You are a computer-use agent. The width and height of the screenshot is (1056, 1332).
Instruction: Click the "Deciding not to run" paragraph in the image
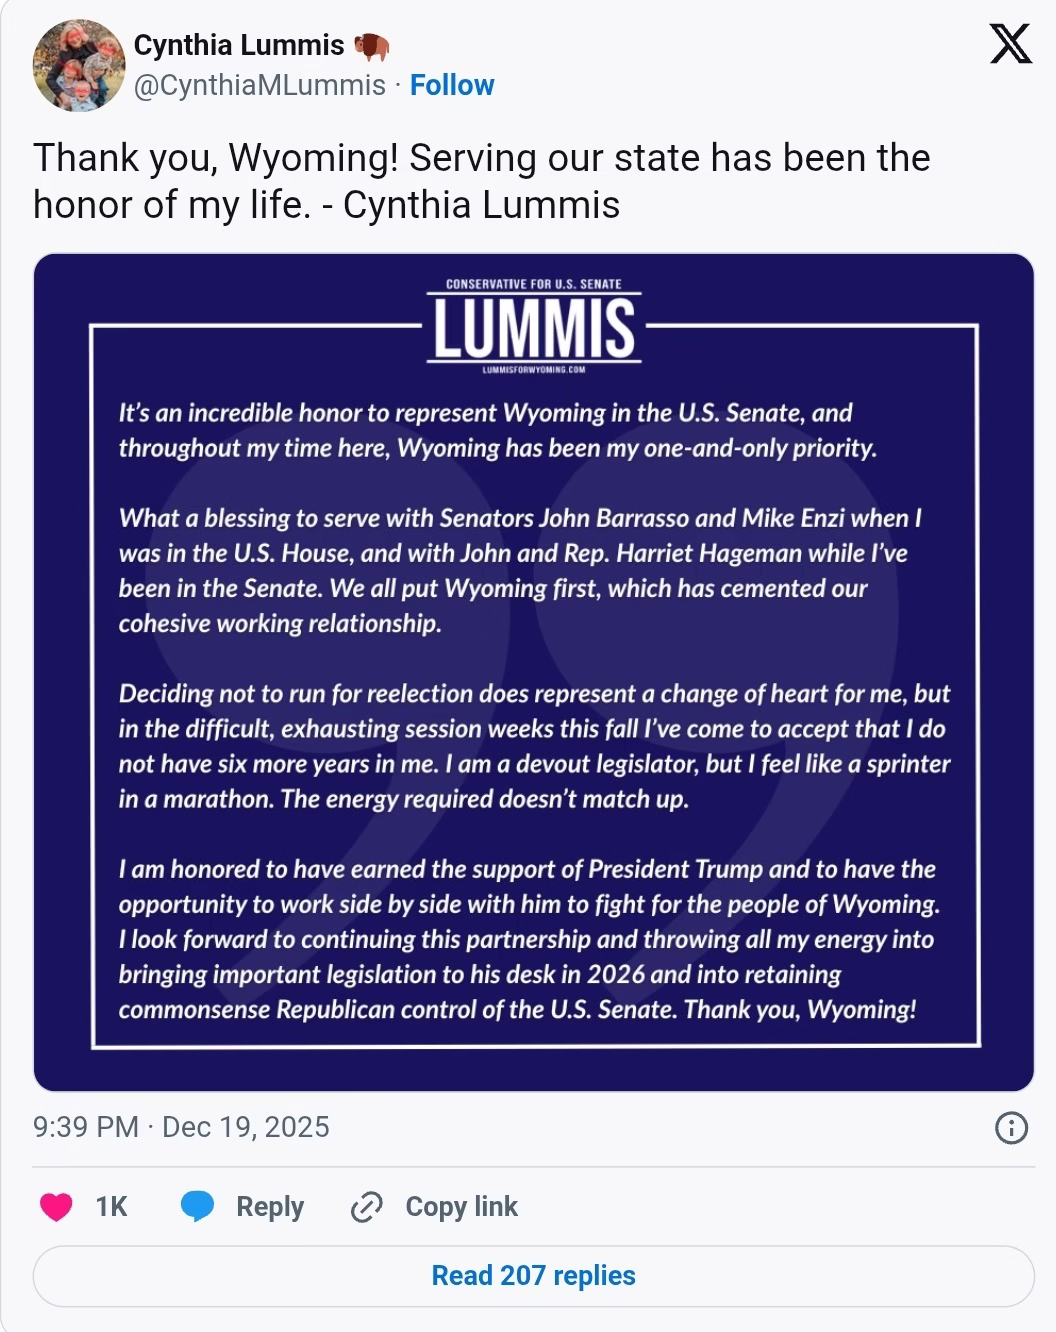(x=534, y=746)
